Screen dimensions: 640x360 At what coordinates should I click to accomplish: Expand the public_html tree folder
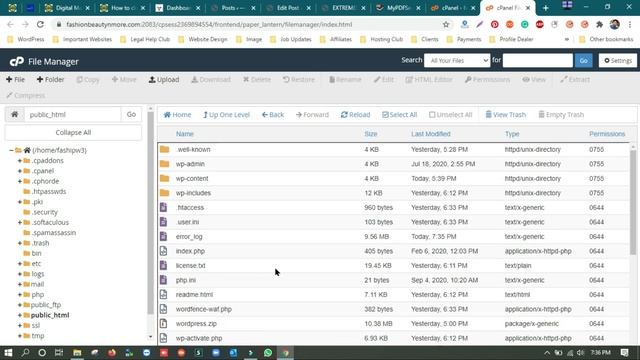click(20, 315)
